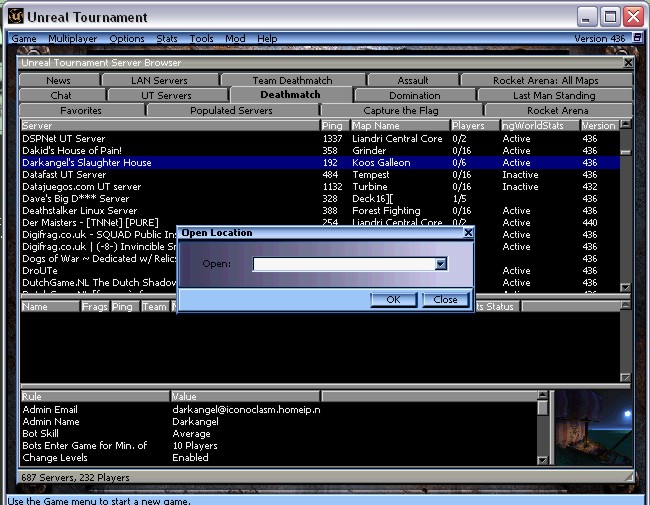The width and height of the screenshot is (650, 505).
Task: Click the rules list scroll up arrow
Action: tap(542, 395)
